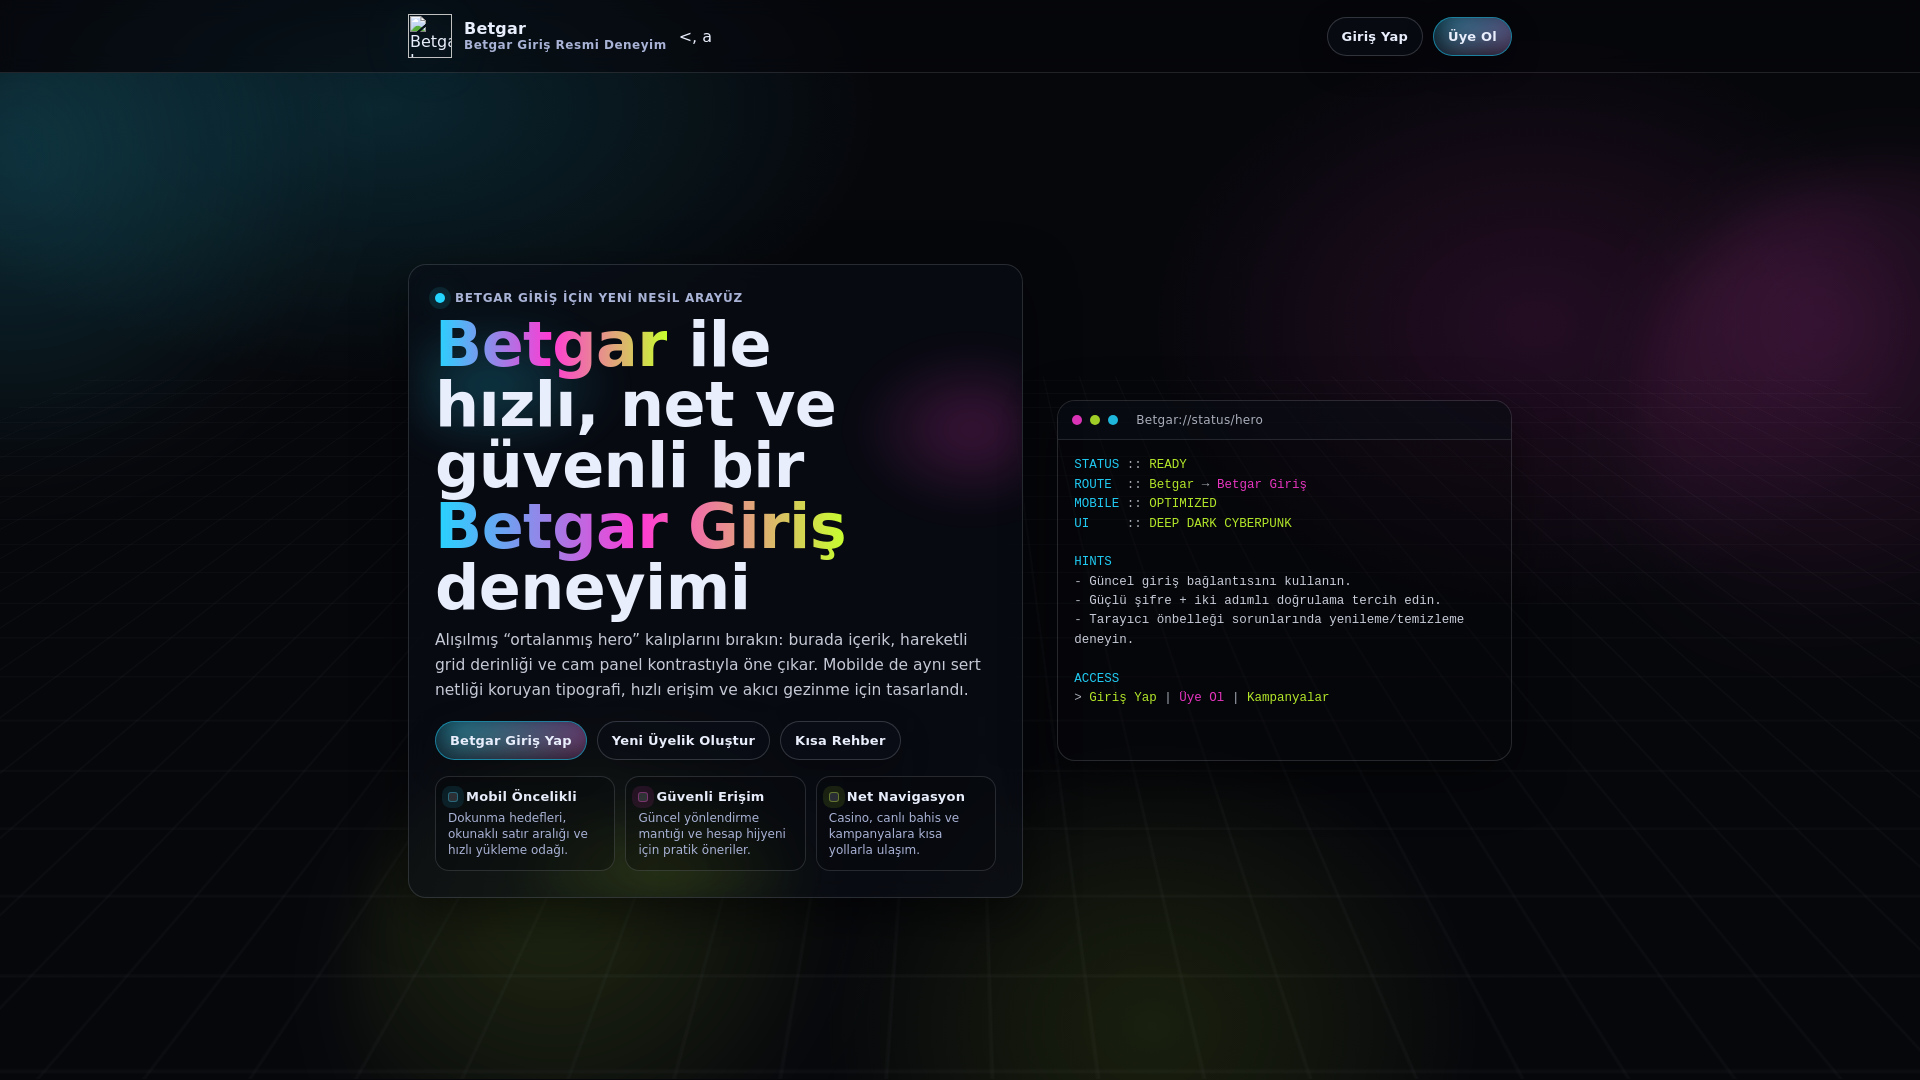The height and width of the screenshot is (1080, 1920).
Task: Click the HINTS label in terminal
Action: (1093, 562)
